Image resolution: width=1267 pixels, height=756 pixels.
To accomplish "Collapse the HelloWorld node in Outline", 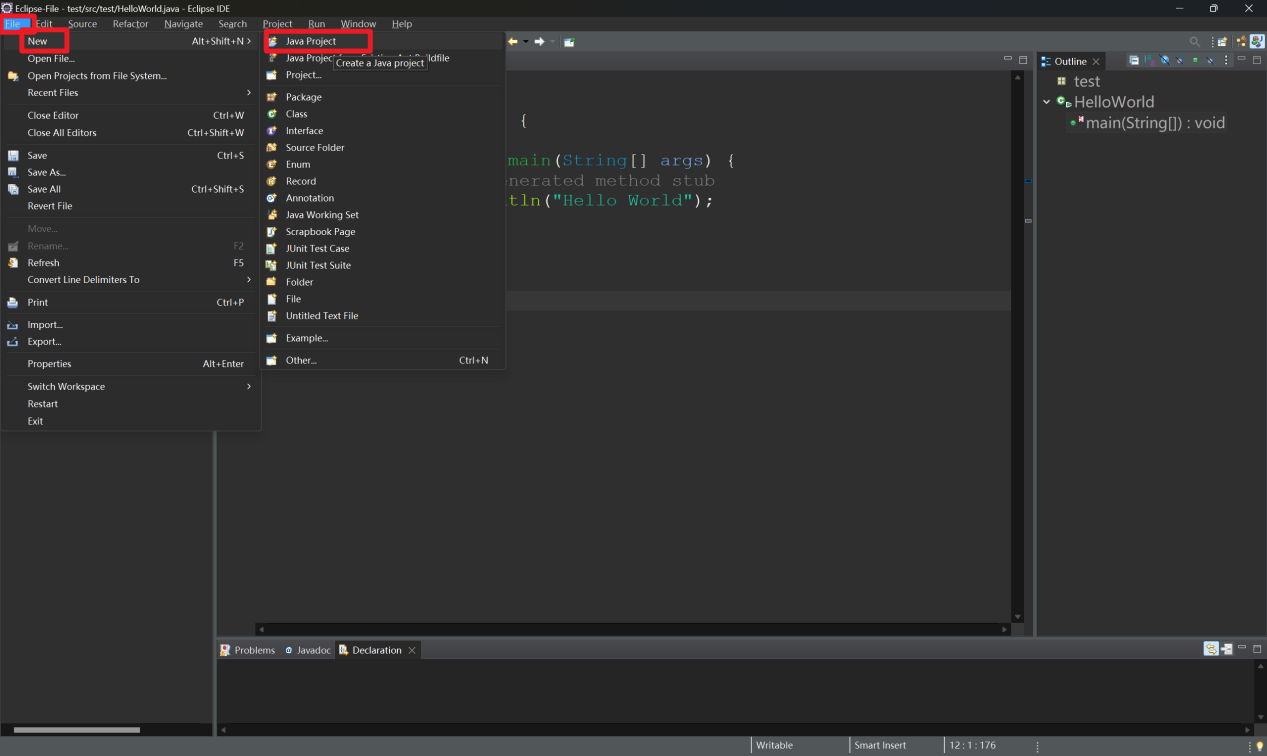I will pyautogui.click(x=1047, y=102).
